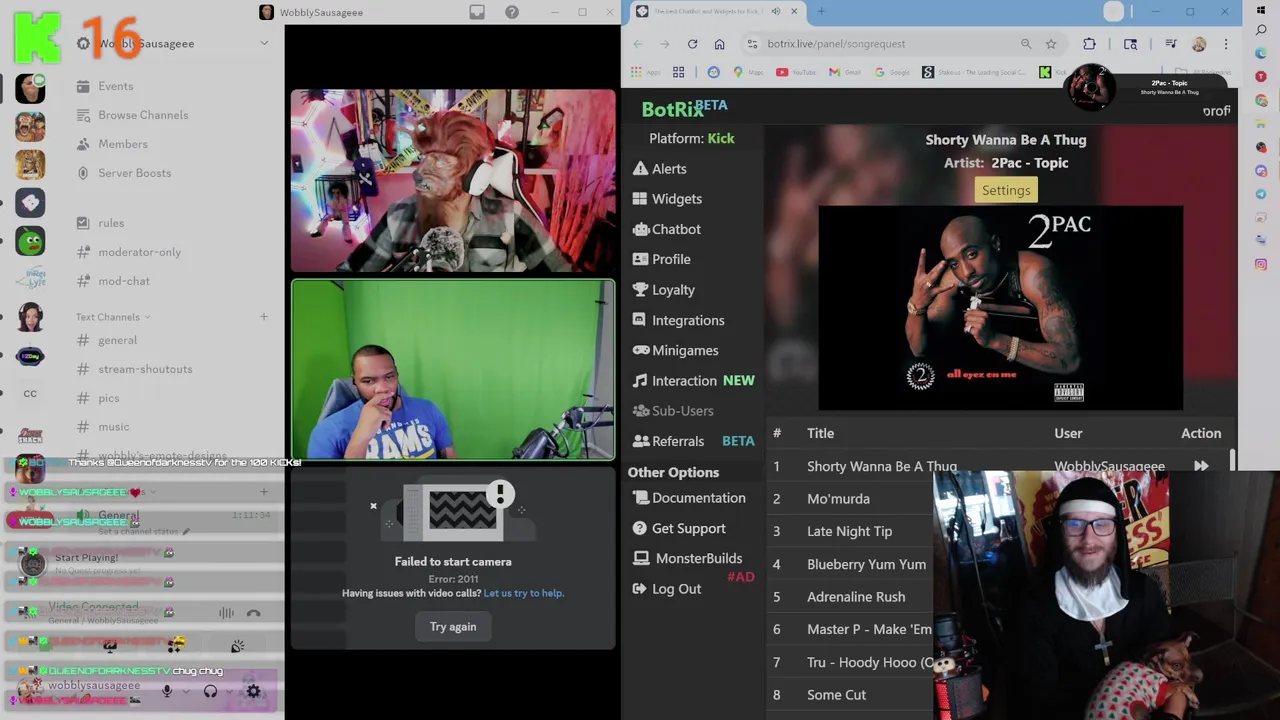
Task: Open Discord inbox icon in title bar
Action: (x=477, y=12)
